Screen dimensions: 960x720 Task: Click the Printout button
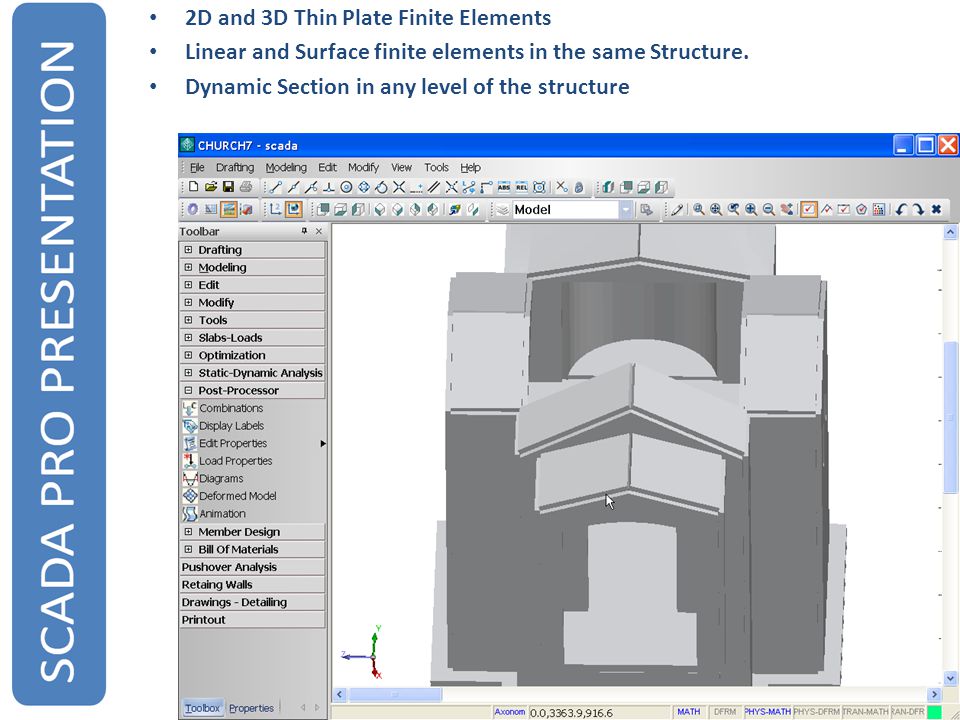point(252,620)
